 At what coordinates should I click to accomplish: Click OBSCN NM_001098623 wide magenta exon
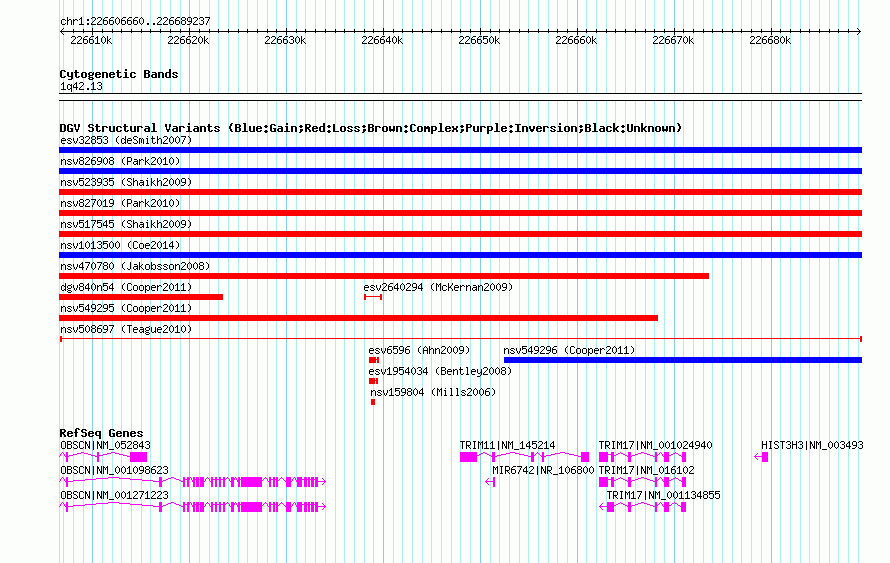[251, 482]
